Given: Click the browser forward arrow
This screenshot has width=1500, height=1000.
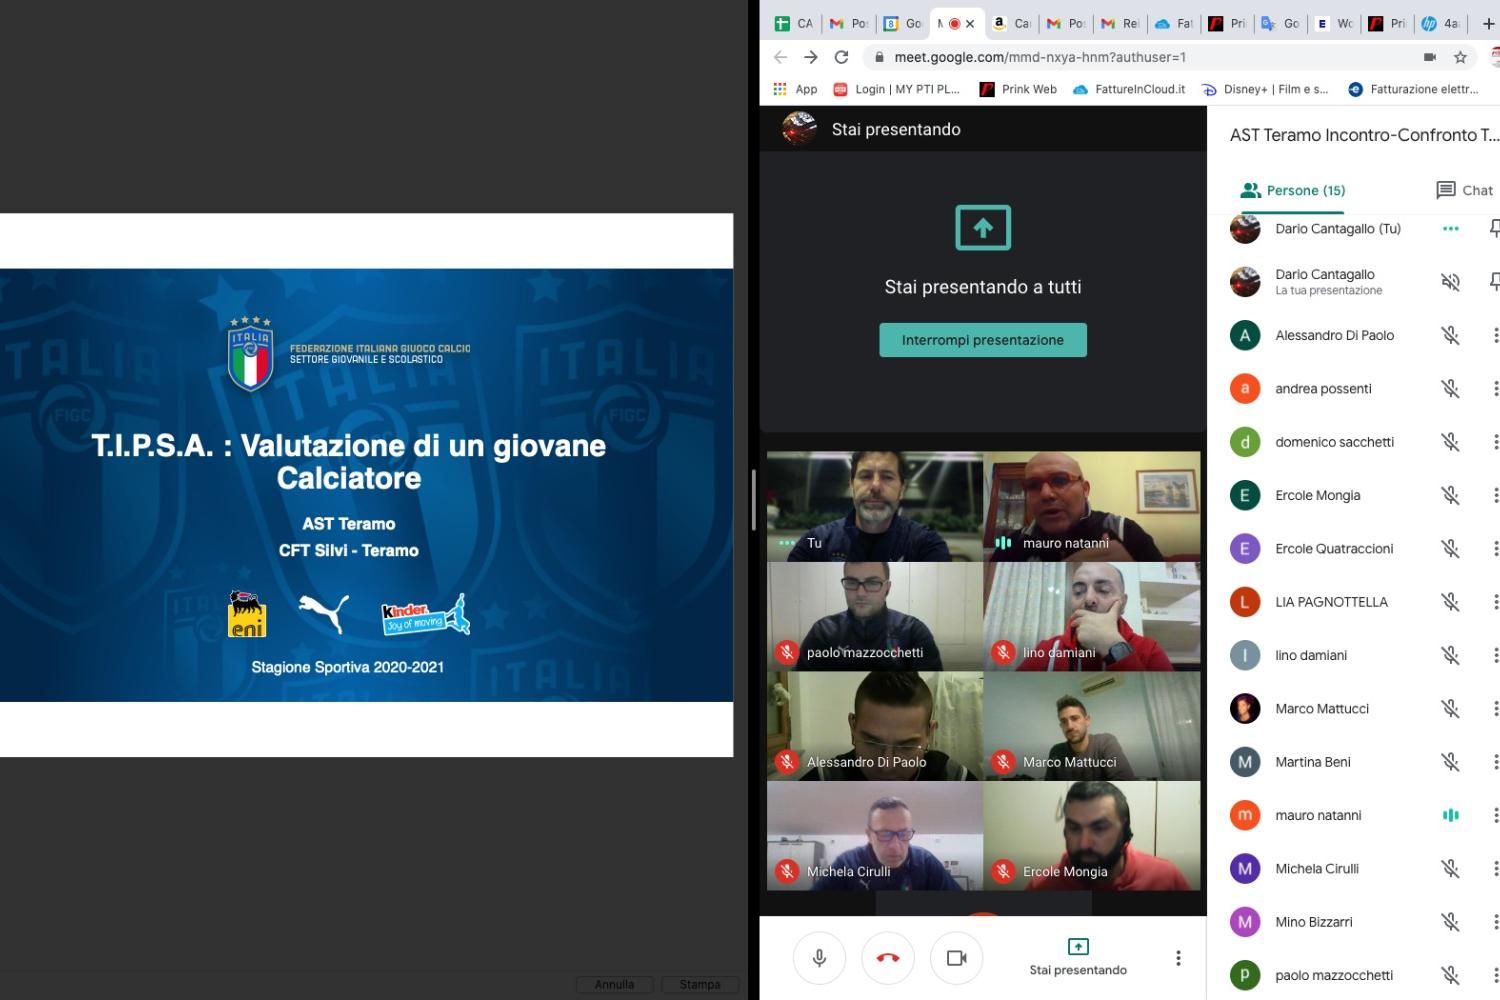Looking at the screenshot, I should pyautogui.click(x=811, y=57).
